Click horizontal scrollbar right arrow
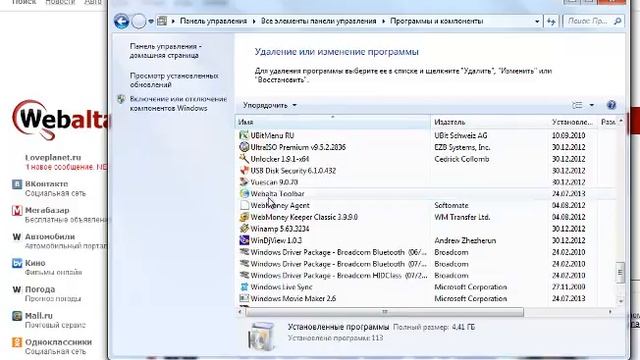This screenshot has height=360, width=640. [x=610, y=312]
